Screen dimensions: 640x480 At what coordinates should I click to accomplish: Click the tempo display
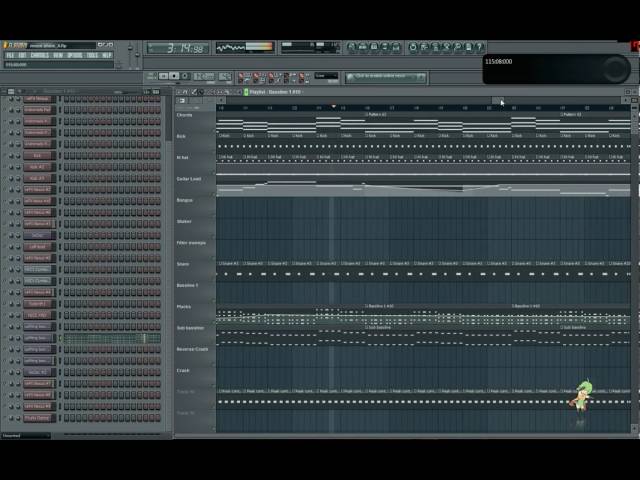[x=204, y=76]
